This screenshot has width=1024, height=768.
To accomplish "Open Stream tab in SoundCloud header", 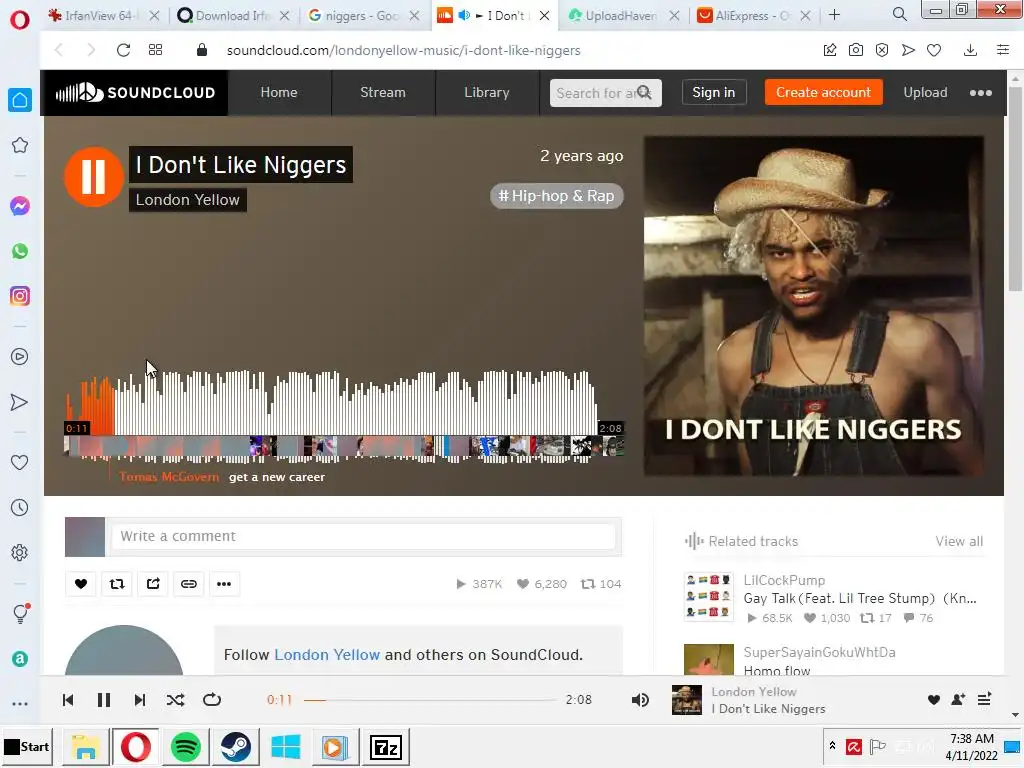I will (383, 93).
